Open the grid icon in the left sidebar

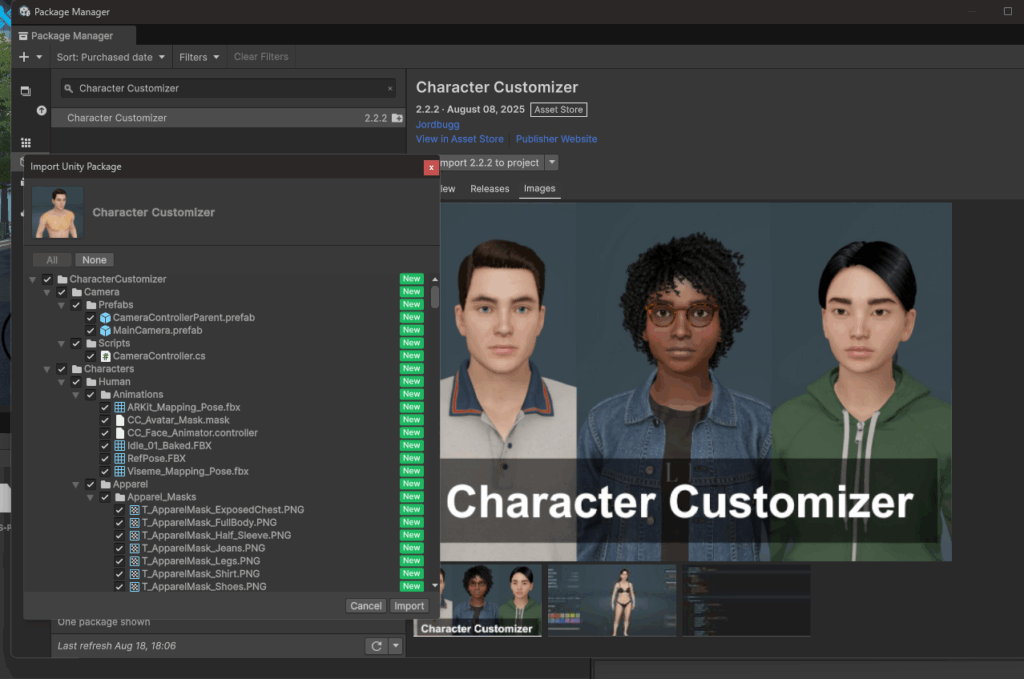tap(25, 143)
